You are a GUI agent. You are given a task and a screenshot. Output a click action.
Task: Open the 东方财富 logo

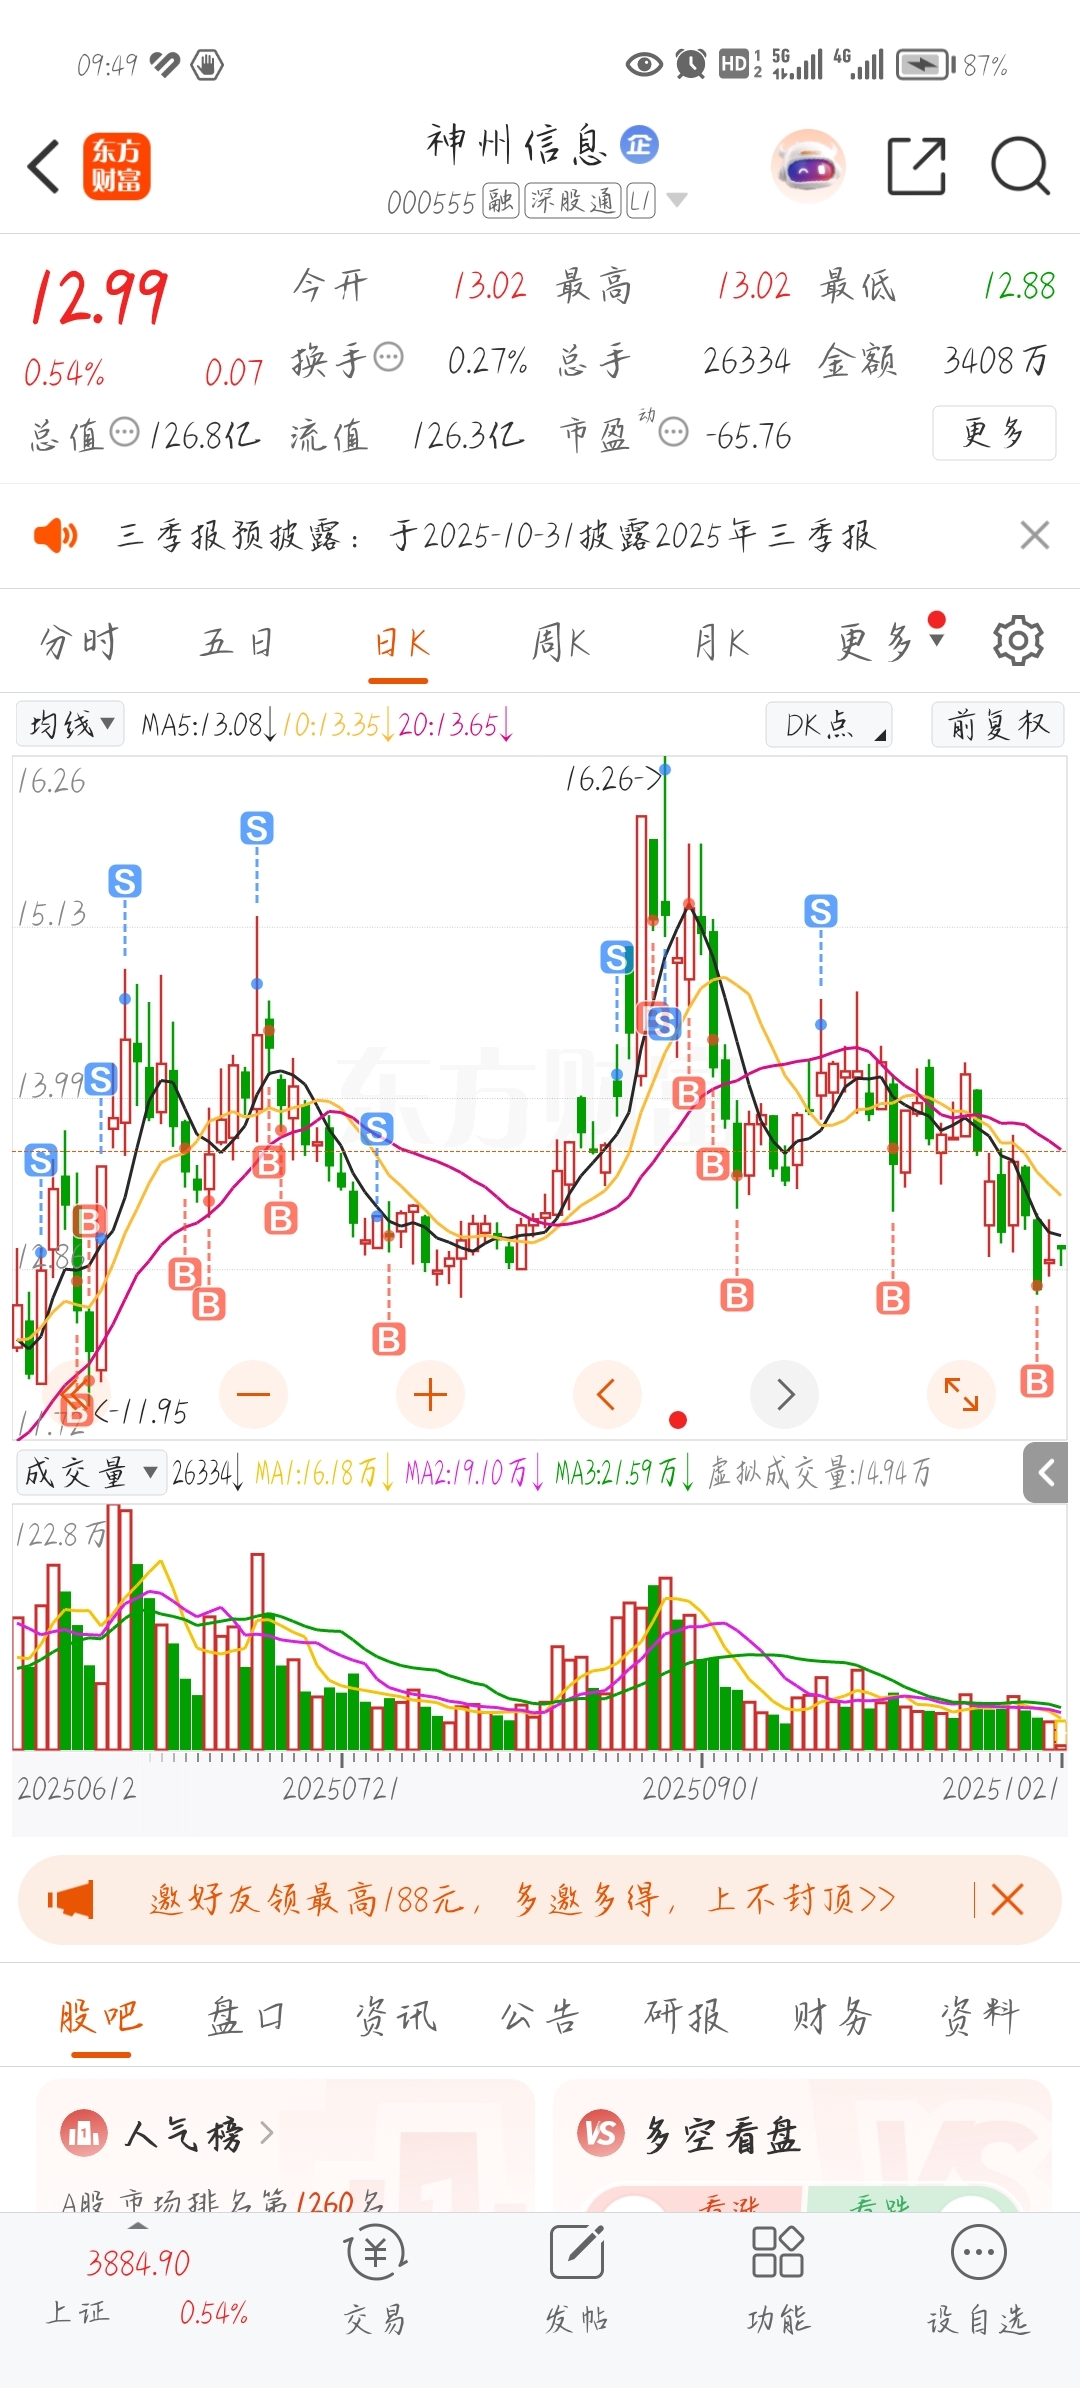click(x=117, y=166)
